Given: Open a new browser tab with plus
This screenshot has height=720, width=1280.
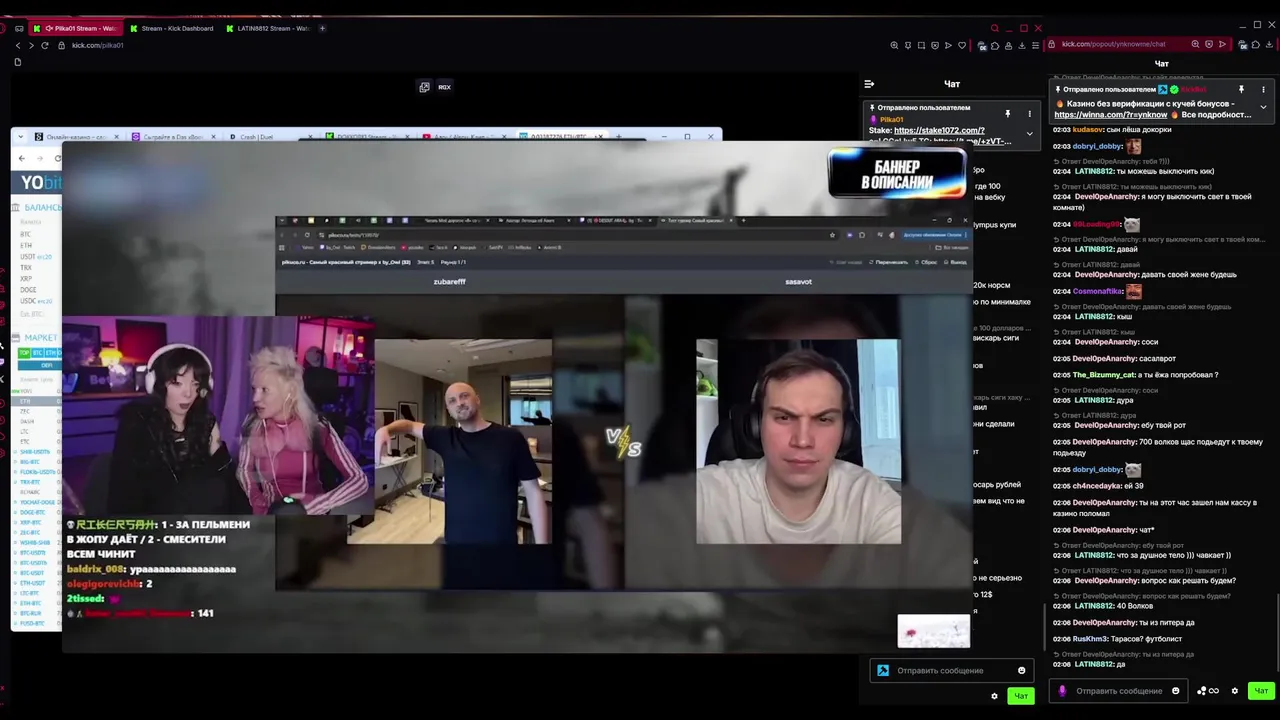Looking at the screenshot, I should pyautogui.click(x=322, y=28).
